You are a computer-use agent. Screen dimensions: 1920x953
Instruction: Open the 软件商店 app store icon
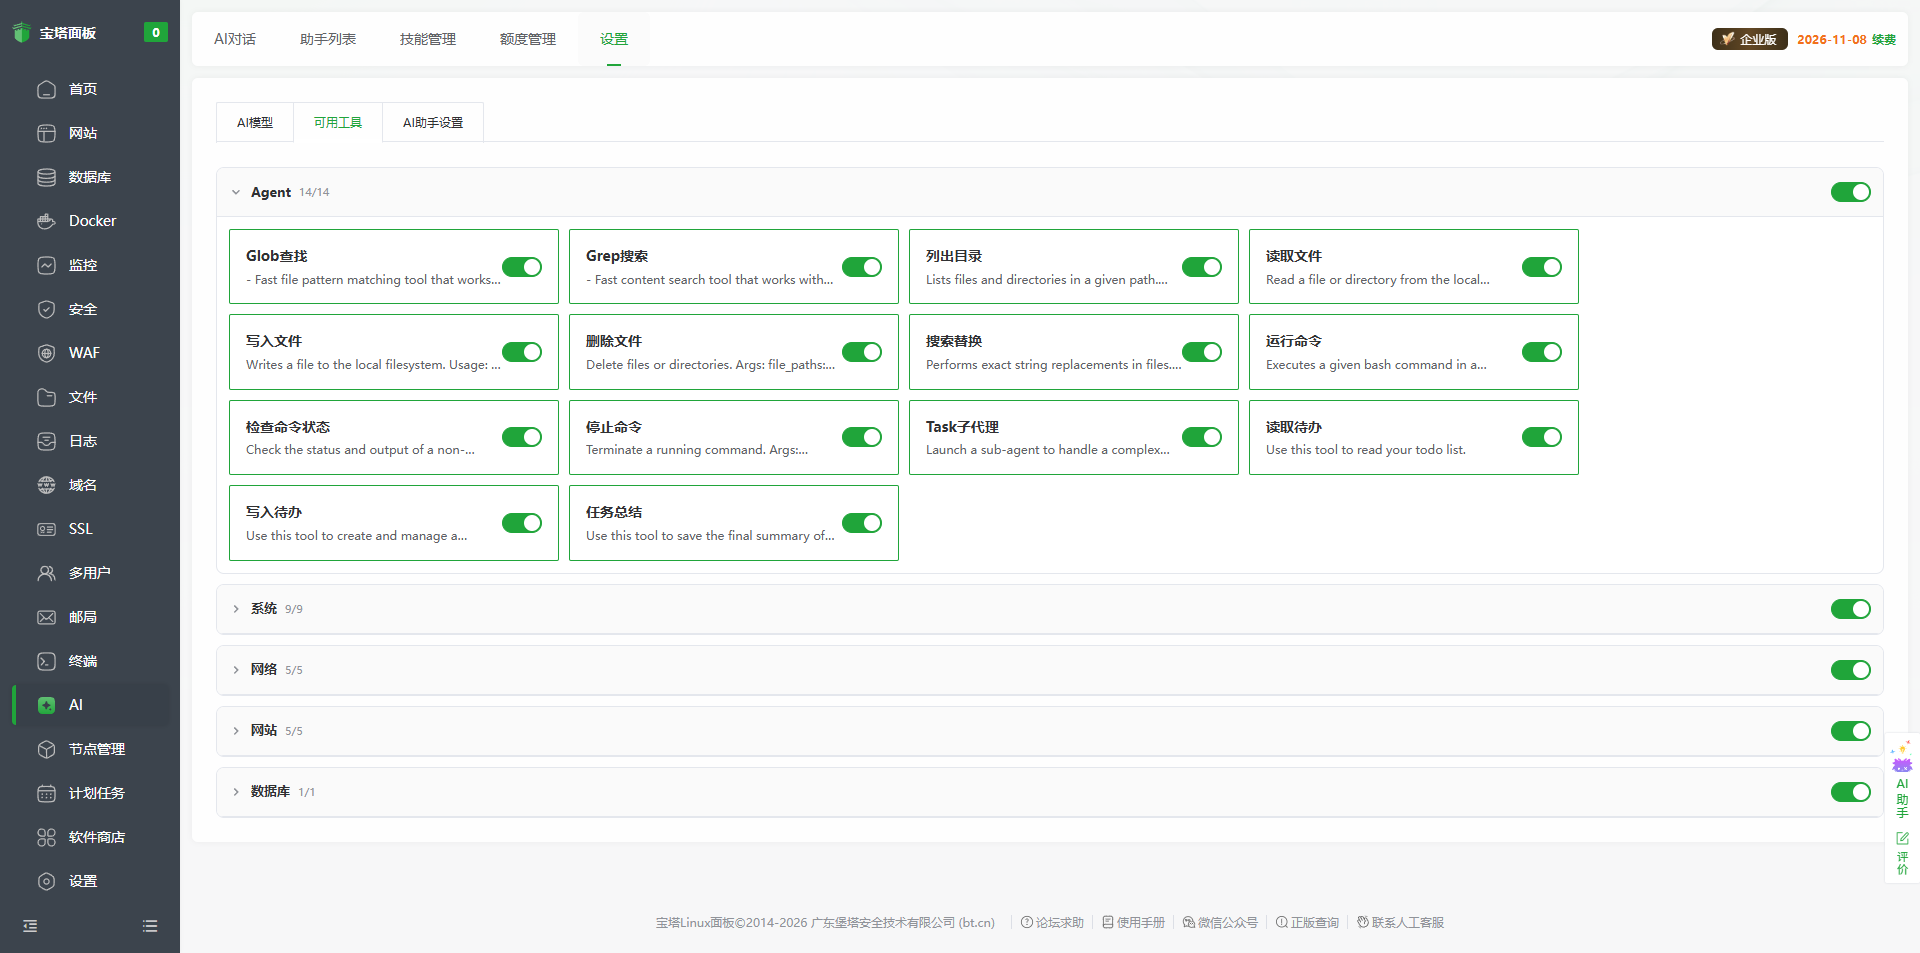pos(46,837)
